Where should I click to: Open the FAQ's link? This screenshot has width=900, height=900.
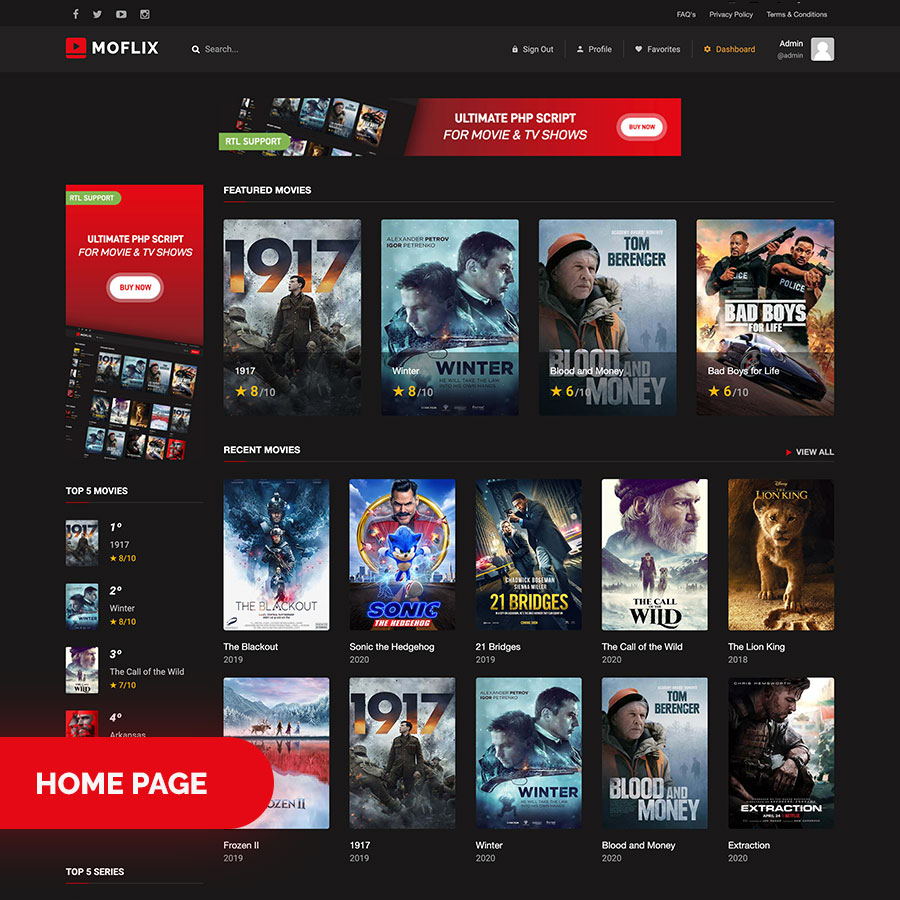686,14
